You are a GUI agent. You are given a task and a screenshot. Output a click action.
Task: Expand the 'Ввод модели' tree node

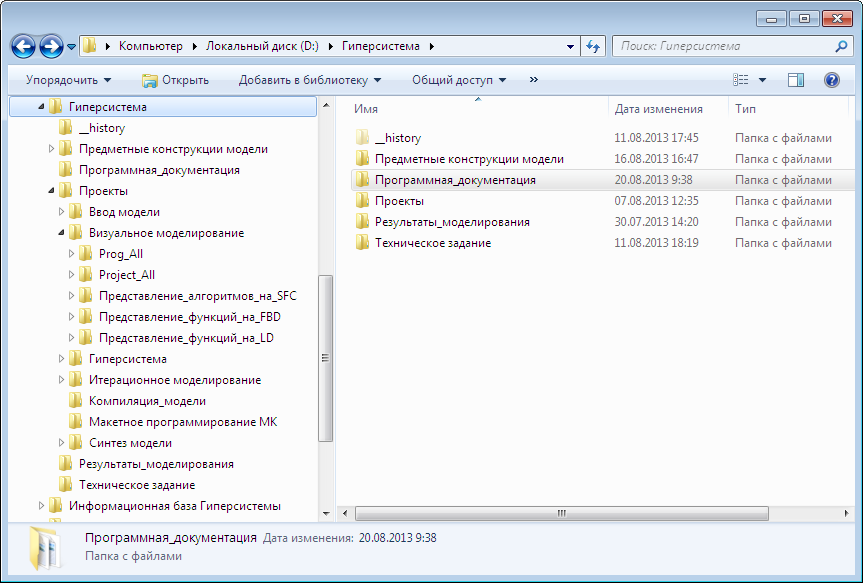[61, 211]
